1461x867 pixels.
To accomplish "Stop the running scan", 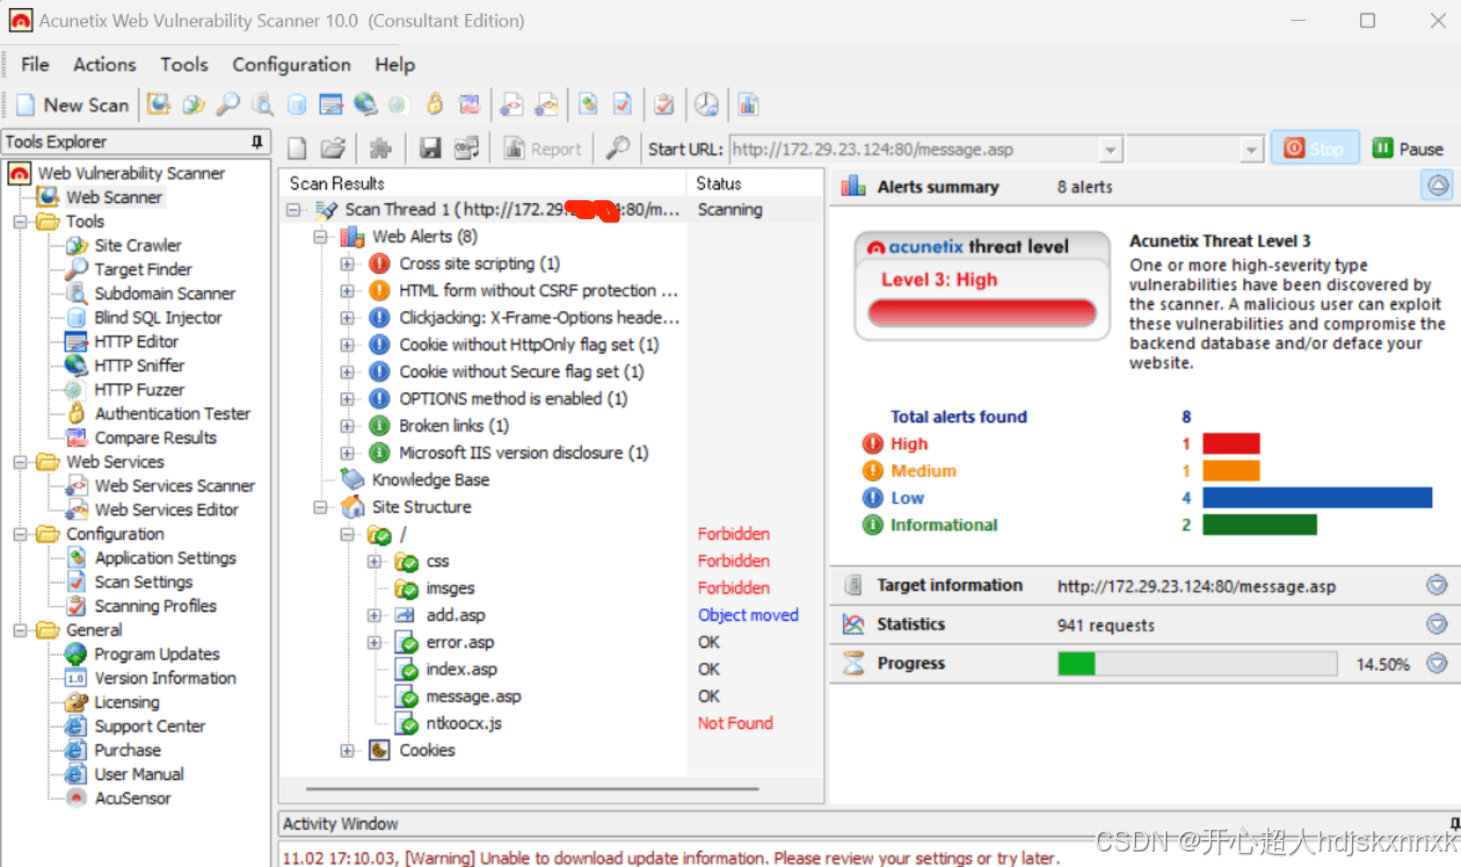I will point(1314,148).
